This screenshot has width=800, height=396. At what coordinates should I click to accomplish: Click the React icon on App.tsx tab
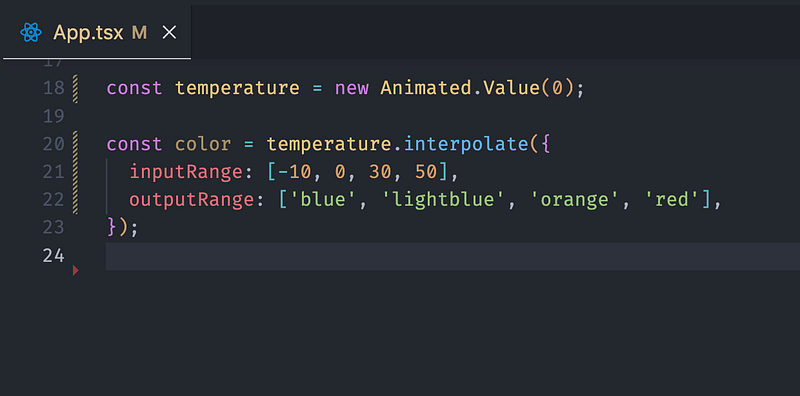31,33
